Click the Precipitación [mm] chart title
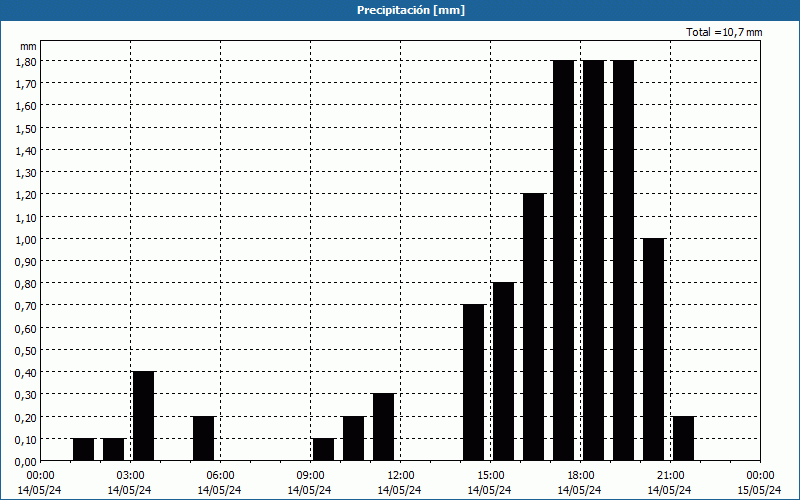The height and width of the screenshot is (500, 800). tap(411, 10)
